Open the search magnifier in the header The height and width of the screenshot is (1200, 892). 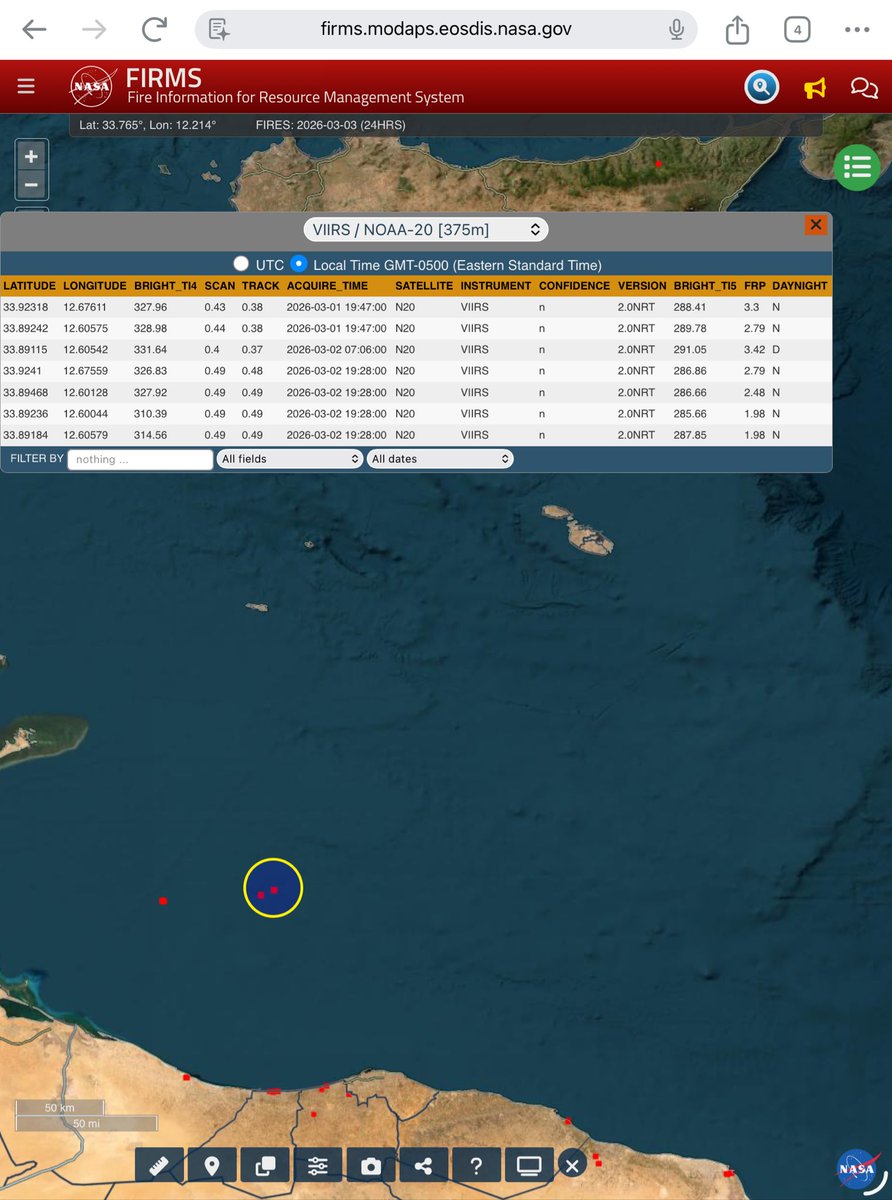coord(762,87)
